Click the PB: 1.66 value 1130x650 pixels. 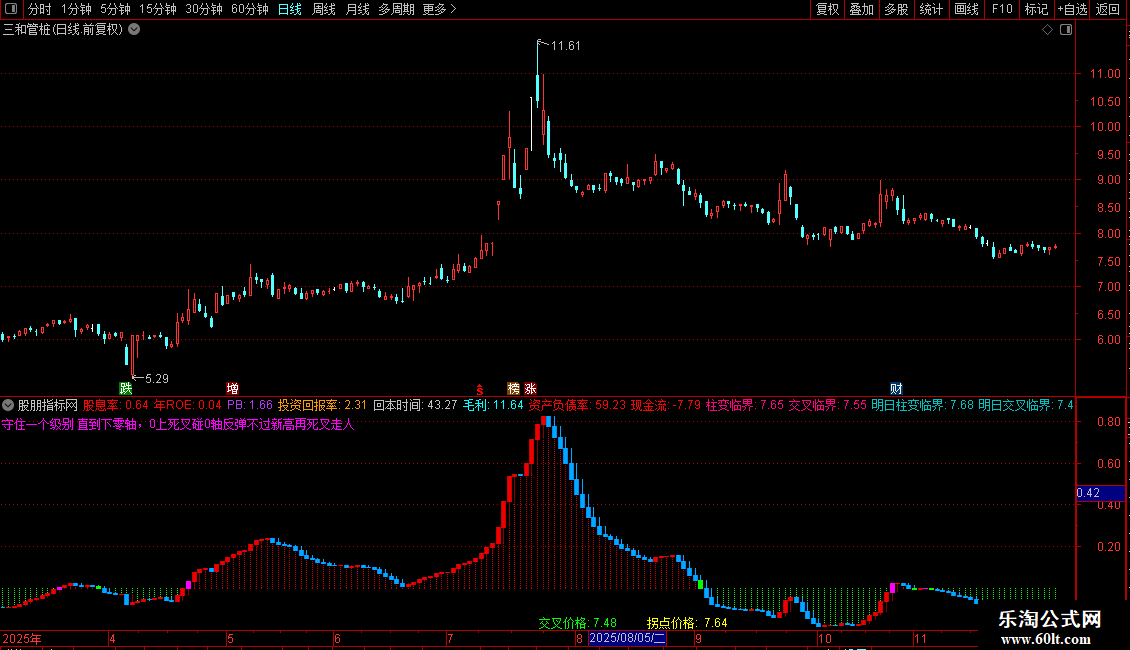250,405
